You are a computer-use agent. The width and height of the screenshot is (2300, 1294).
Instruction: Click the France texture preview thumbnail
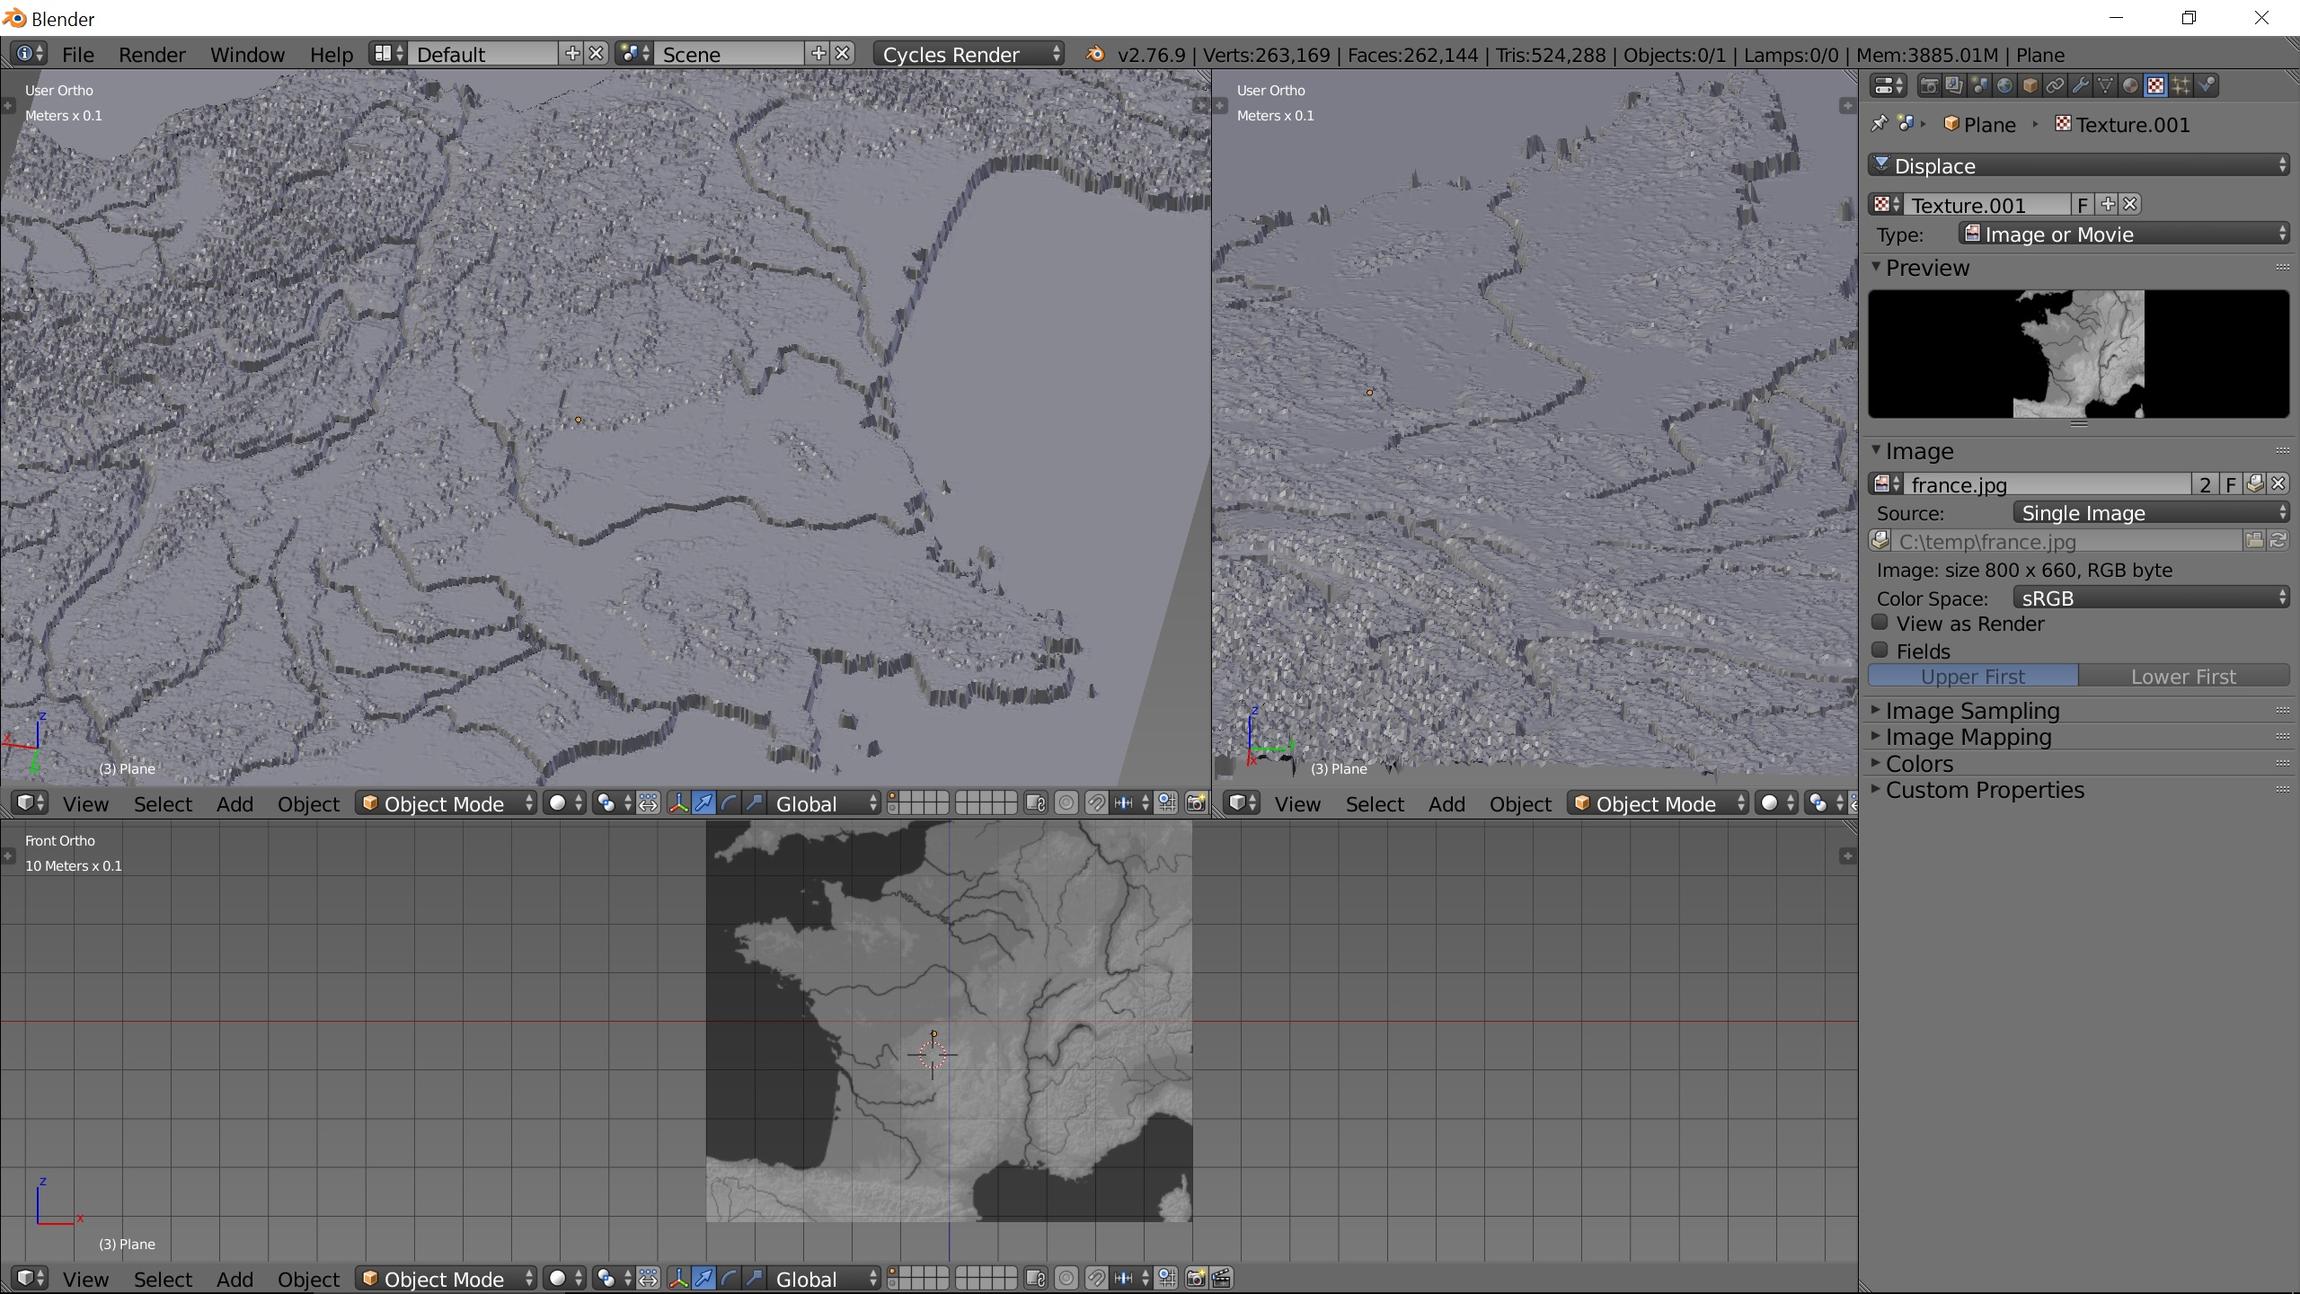[2078, 354]
